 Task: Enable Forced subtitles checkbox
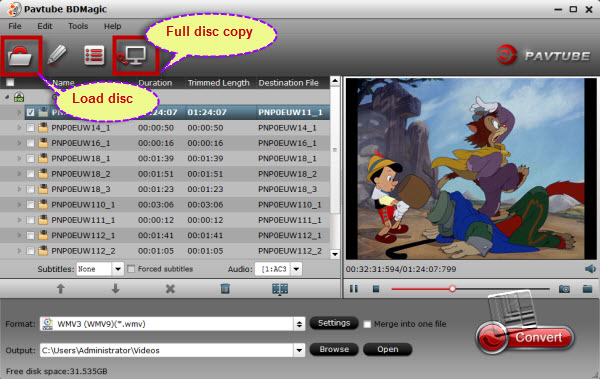(131, 269)
